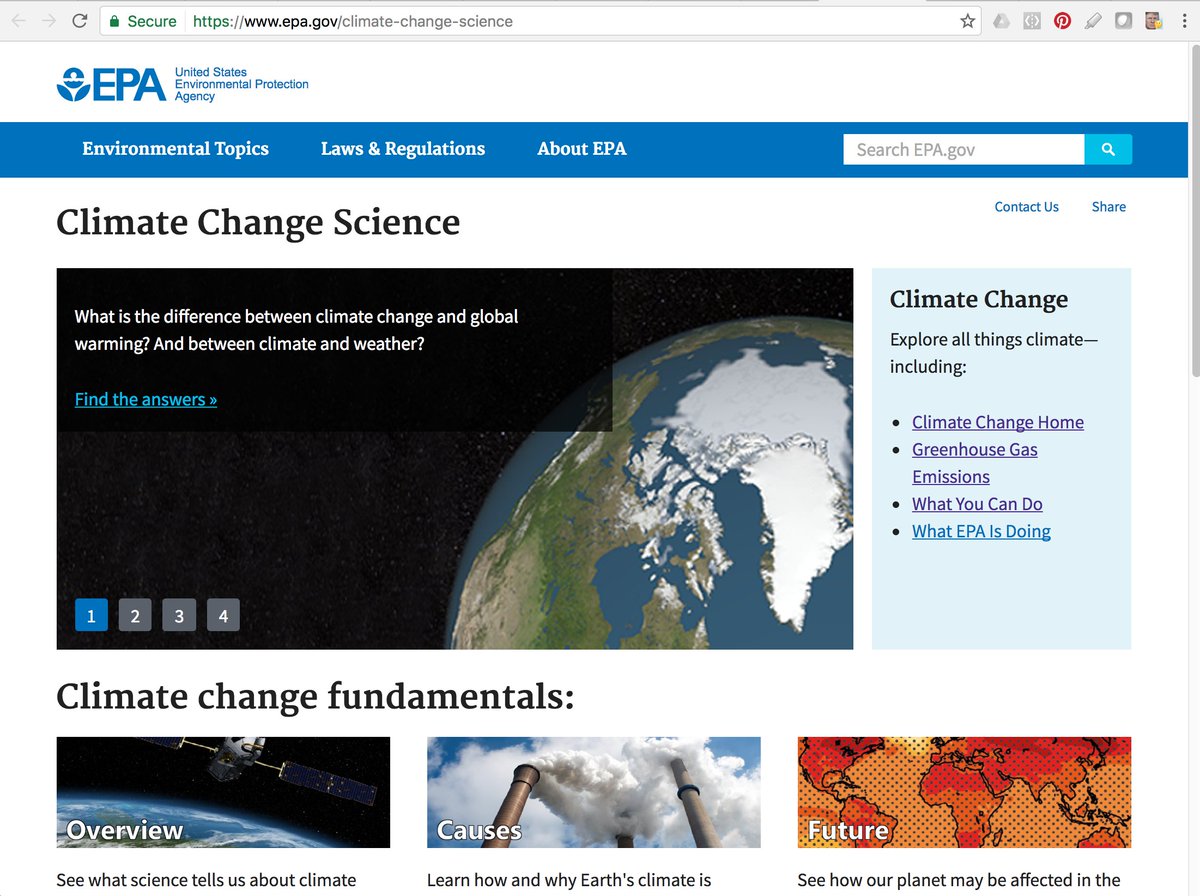Image resolution: width=1200 pixels, height=896 pixels.
Task: Click the Pinterest extension icon
Action: (x=1062, y=21)
